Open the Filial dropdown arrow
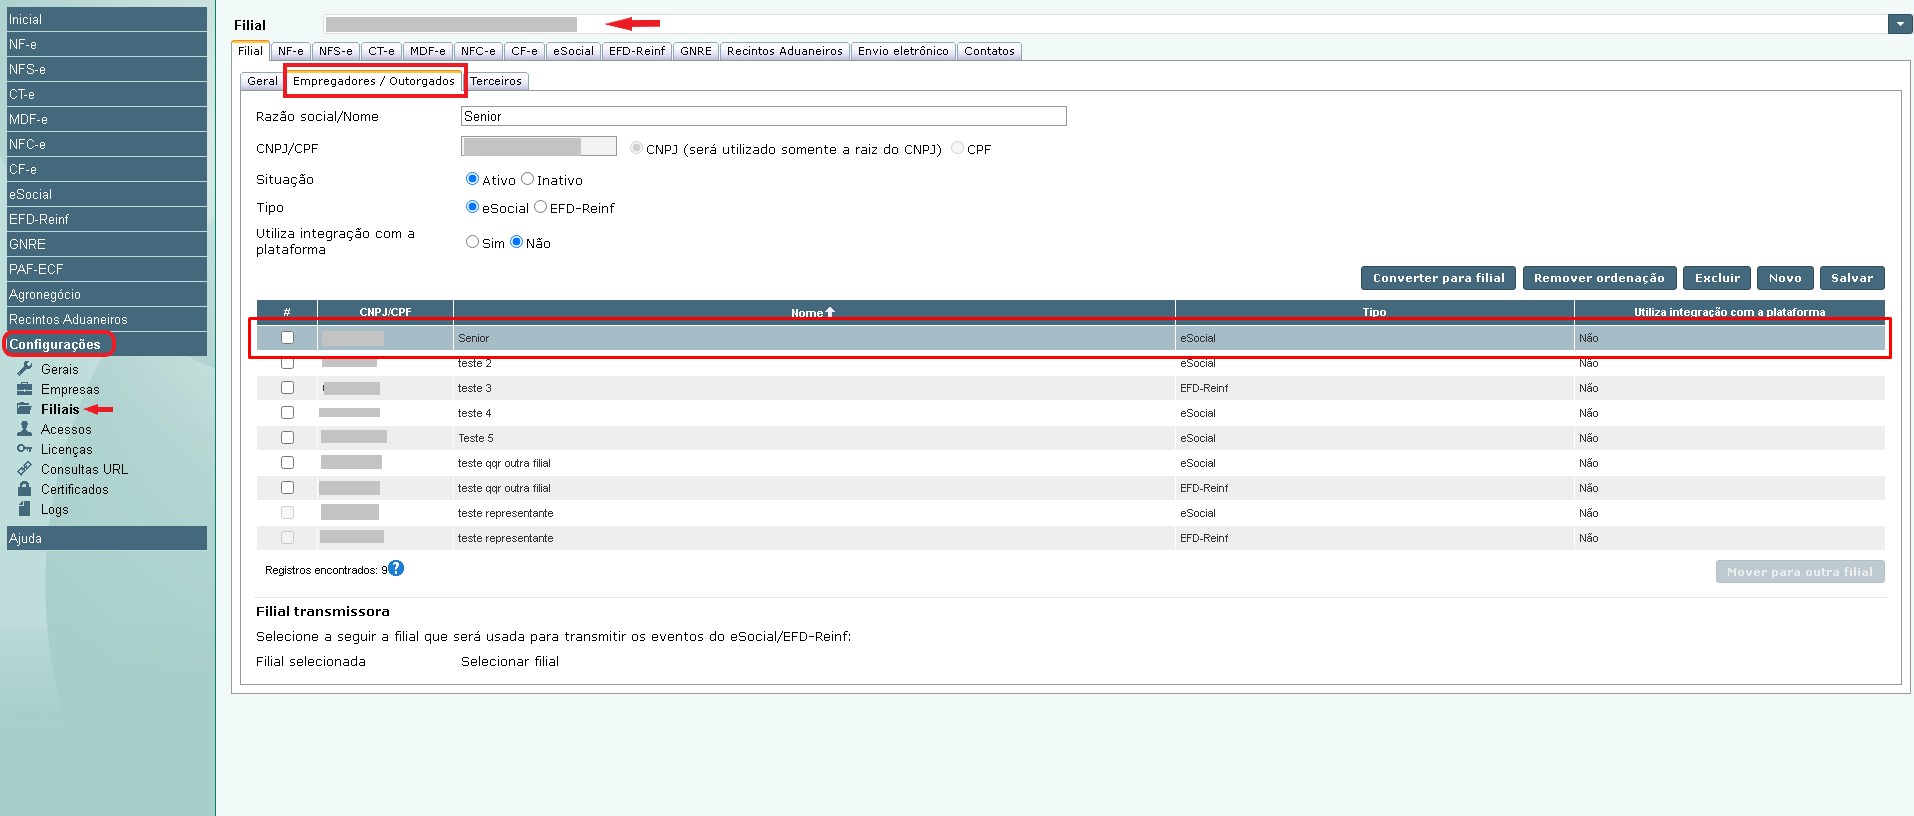 1900,24
